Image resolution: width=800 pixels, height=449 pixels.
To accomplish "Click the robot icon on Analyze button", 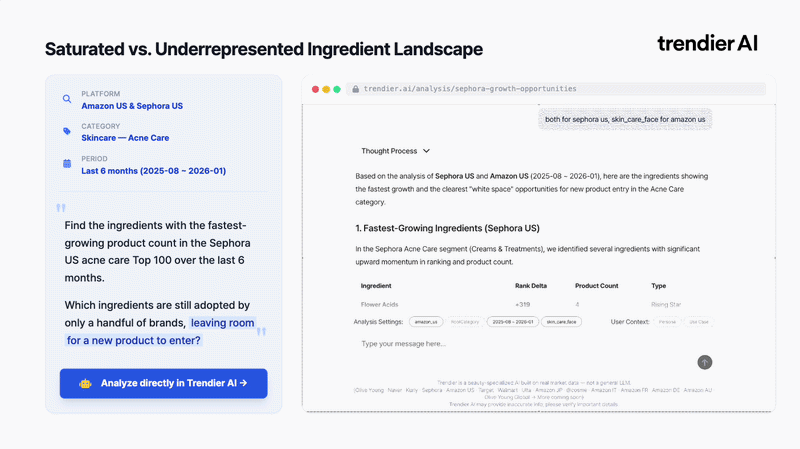I will (x=86, y=383).
